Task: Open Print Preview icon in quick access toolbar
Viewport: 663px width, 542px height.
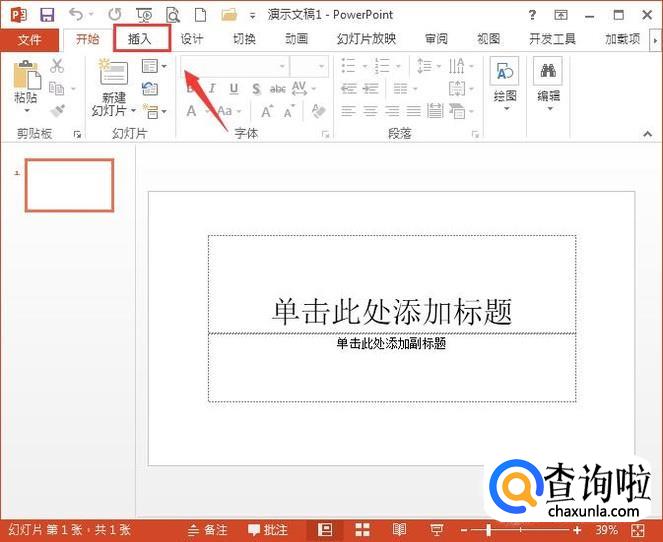Action: pyautogui.click(x=173, y=15)
